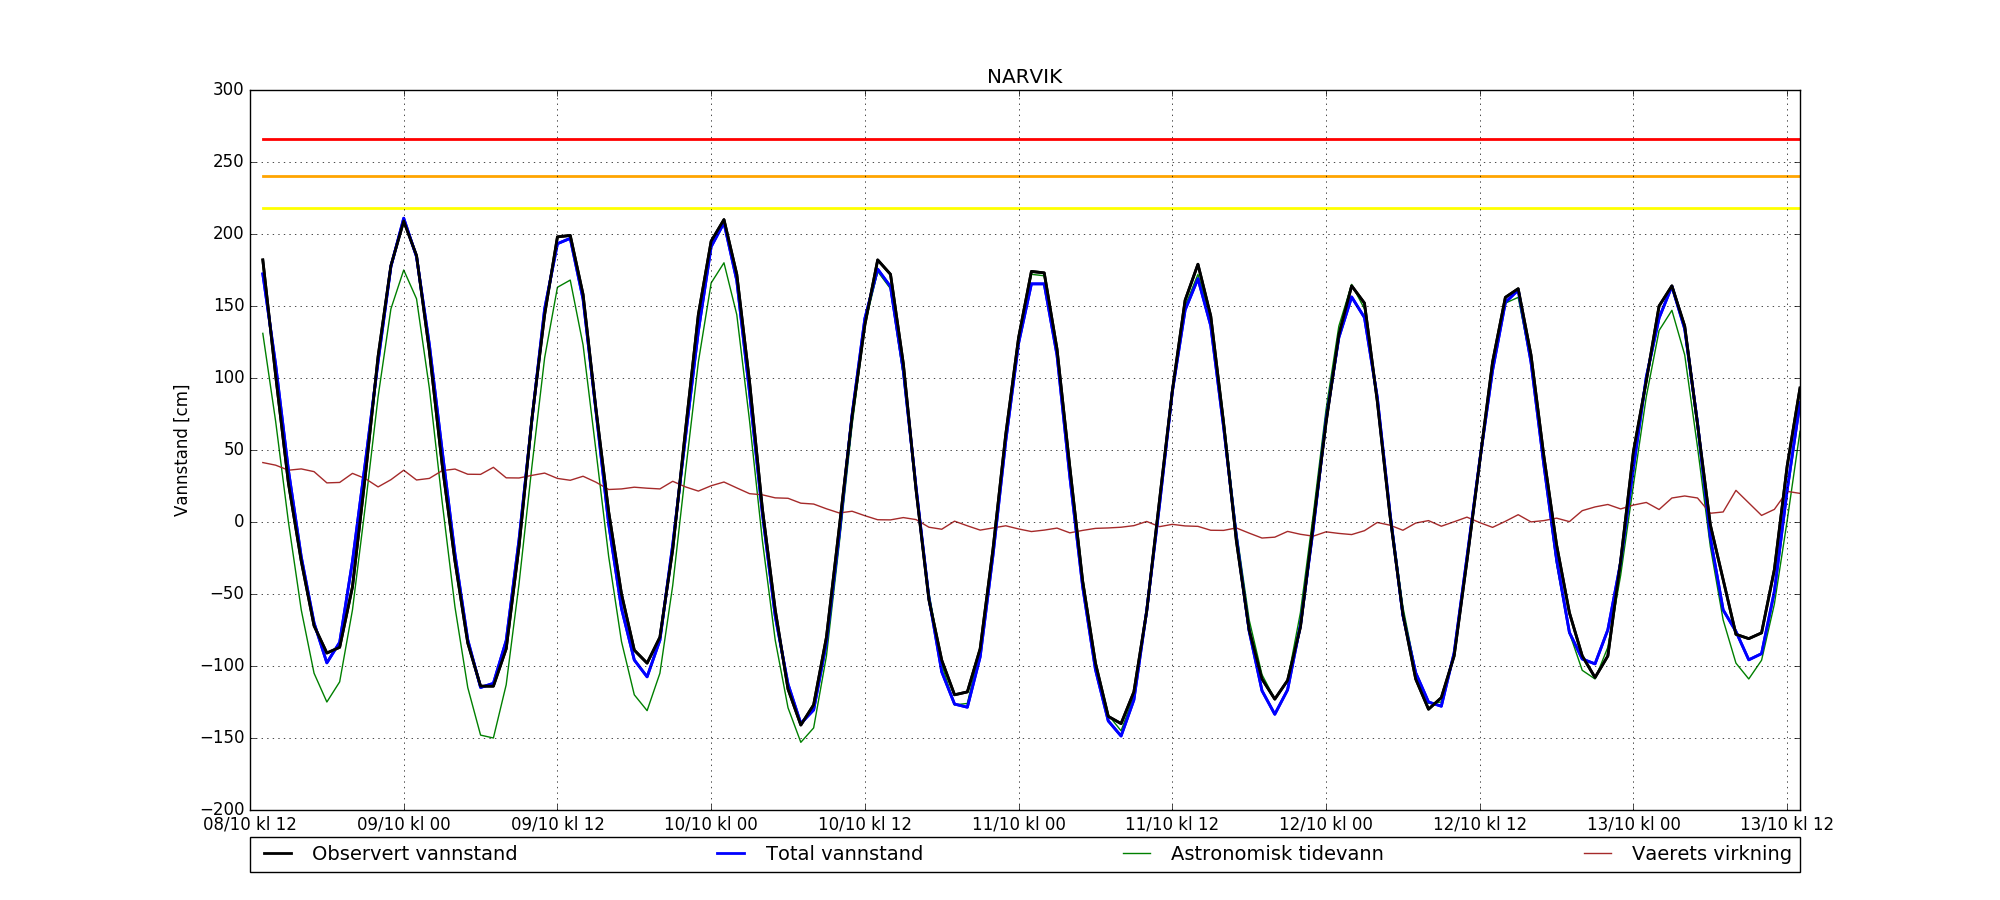Select the 08/10 kl 12 x-axis tick label
Image resolution: width=2000 pixels, height=900 pixels.
click(x=250, y=825)
